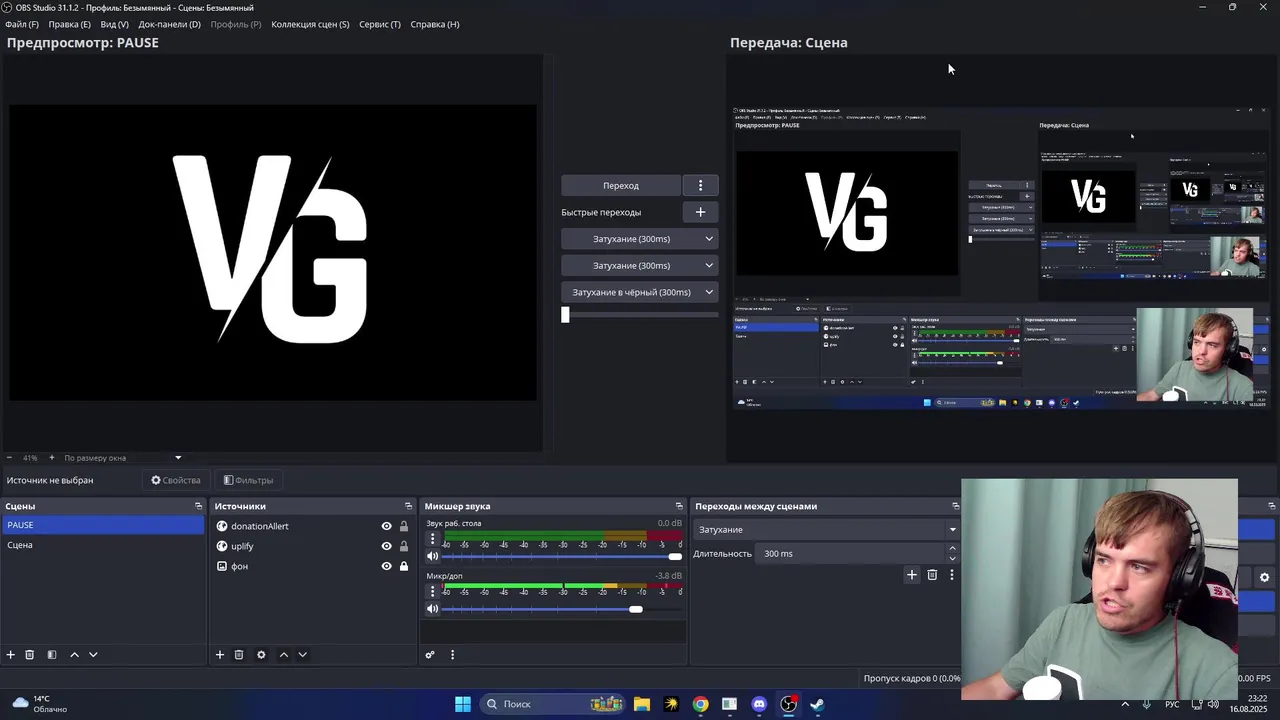This screenshot has width=1280, height=720.
Task: Move the scene down in Scenes toolbar
Action: [93, 655]
